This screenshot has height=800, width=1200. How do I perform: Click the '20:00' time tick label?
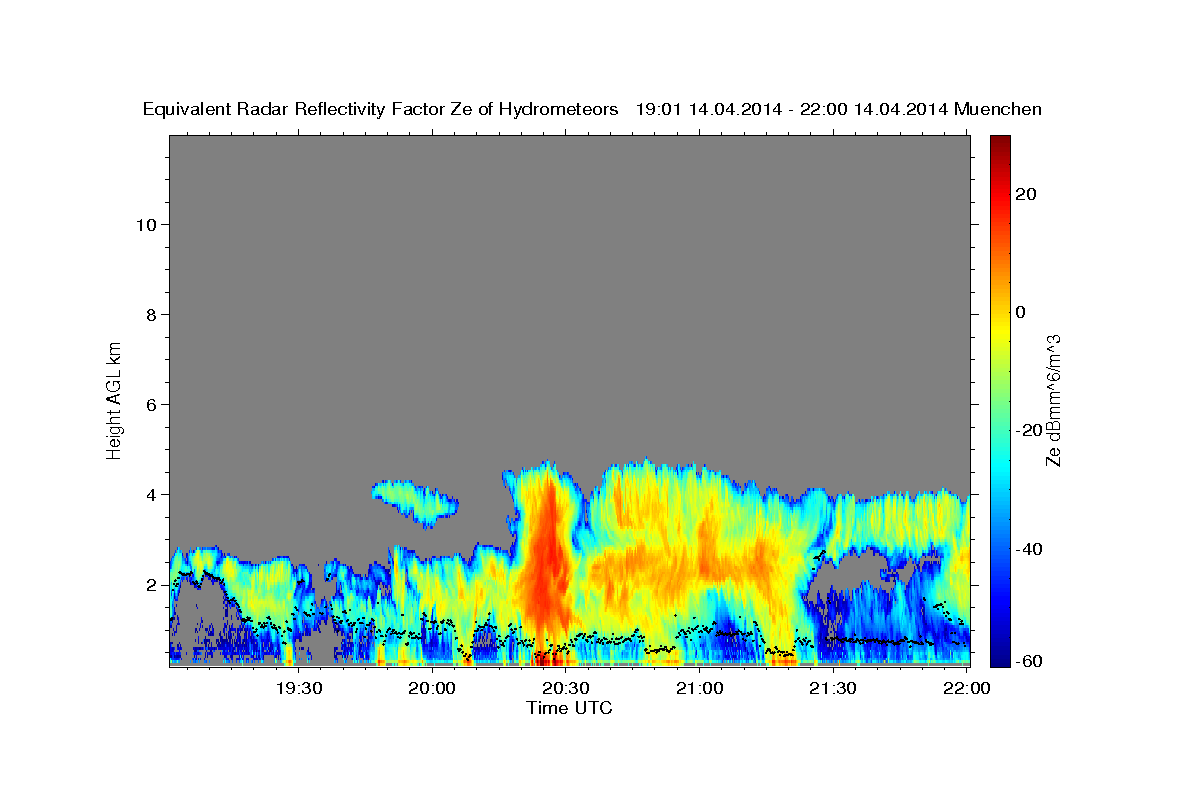433,688
